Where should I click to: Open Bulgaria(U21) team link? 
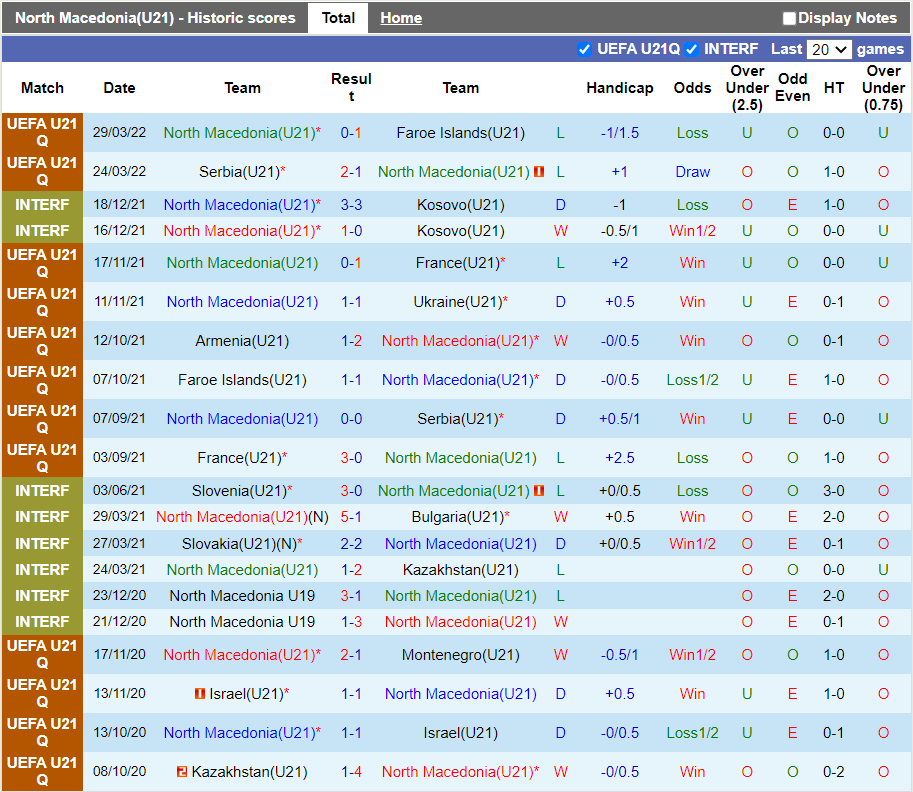pos(458,517)
